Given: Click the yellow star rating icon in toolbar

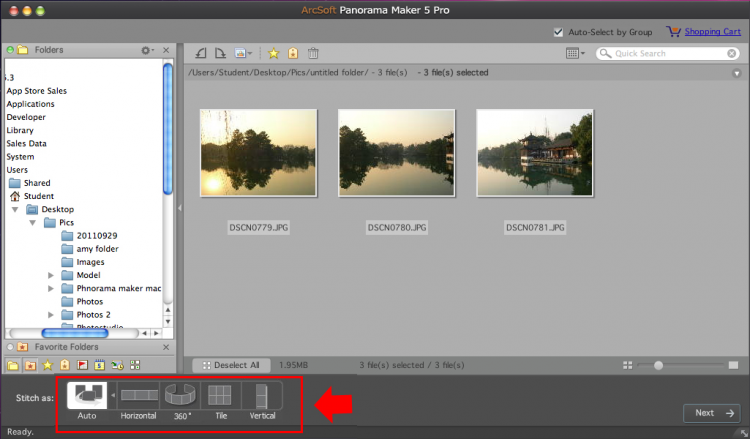Looking at the screenshot, I should point(274,54).
